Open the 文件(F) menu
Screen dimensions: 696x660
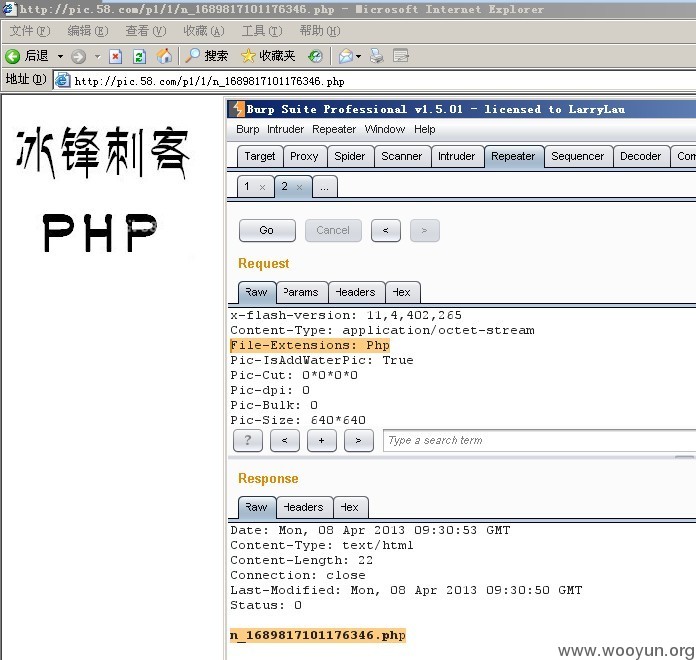point(30,31)
